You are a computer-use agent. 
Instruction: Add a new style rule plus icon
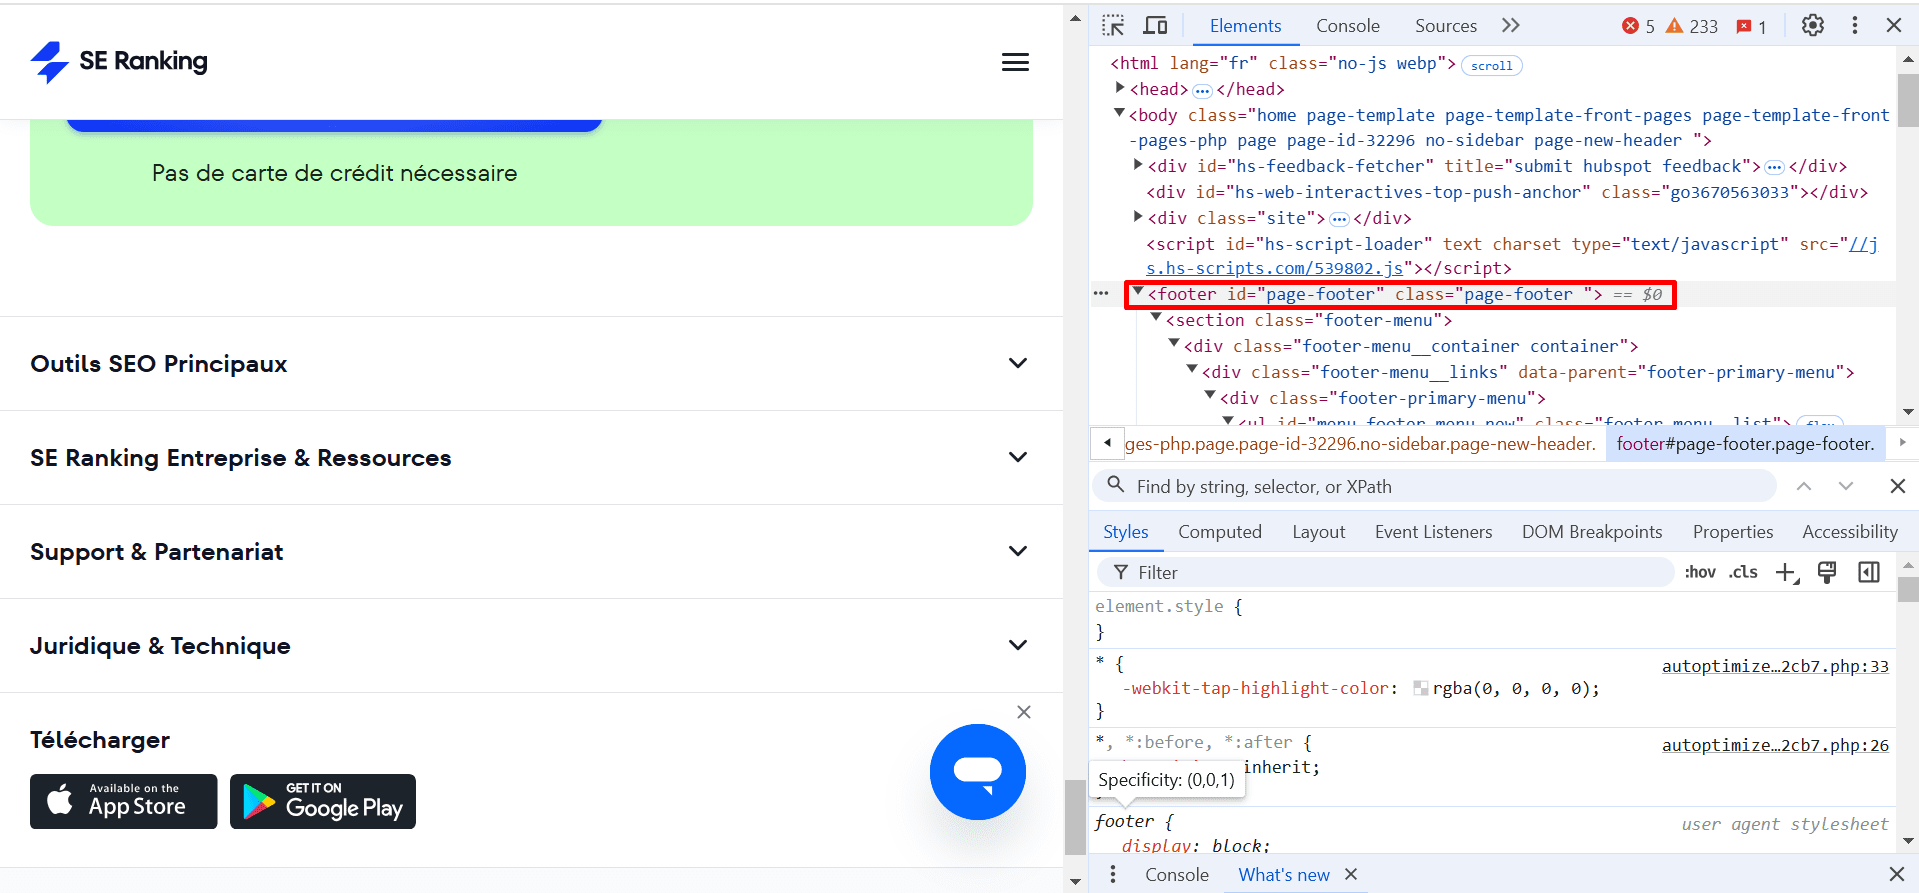point(1787,572)
